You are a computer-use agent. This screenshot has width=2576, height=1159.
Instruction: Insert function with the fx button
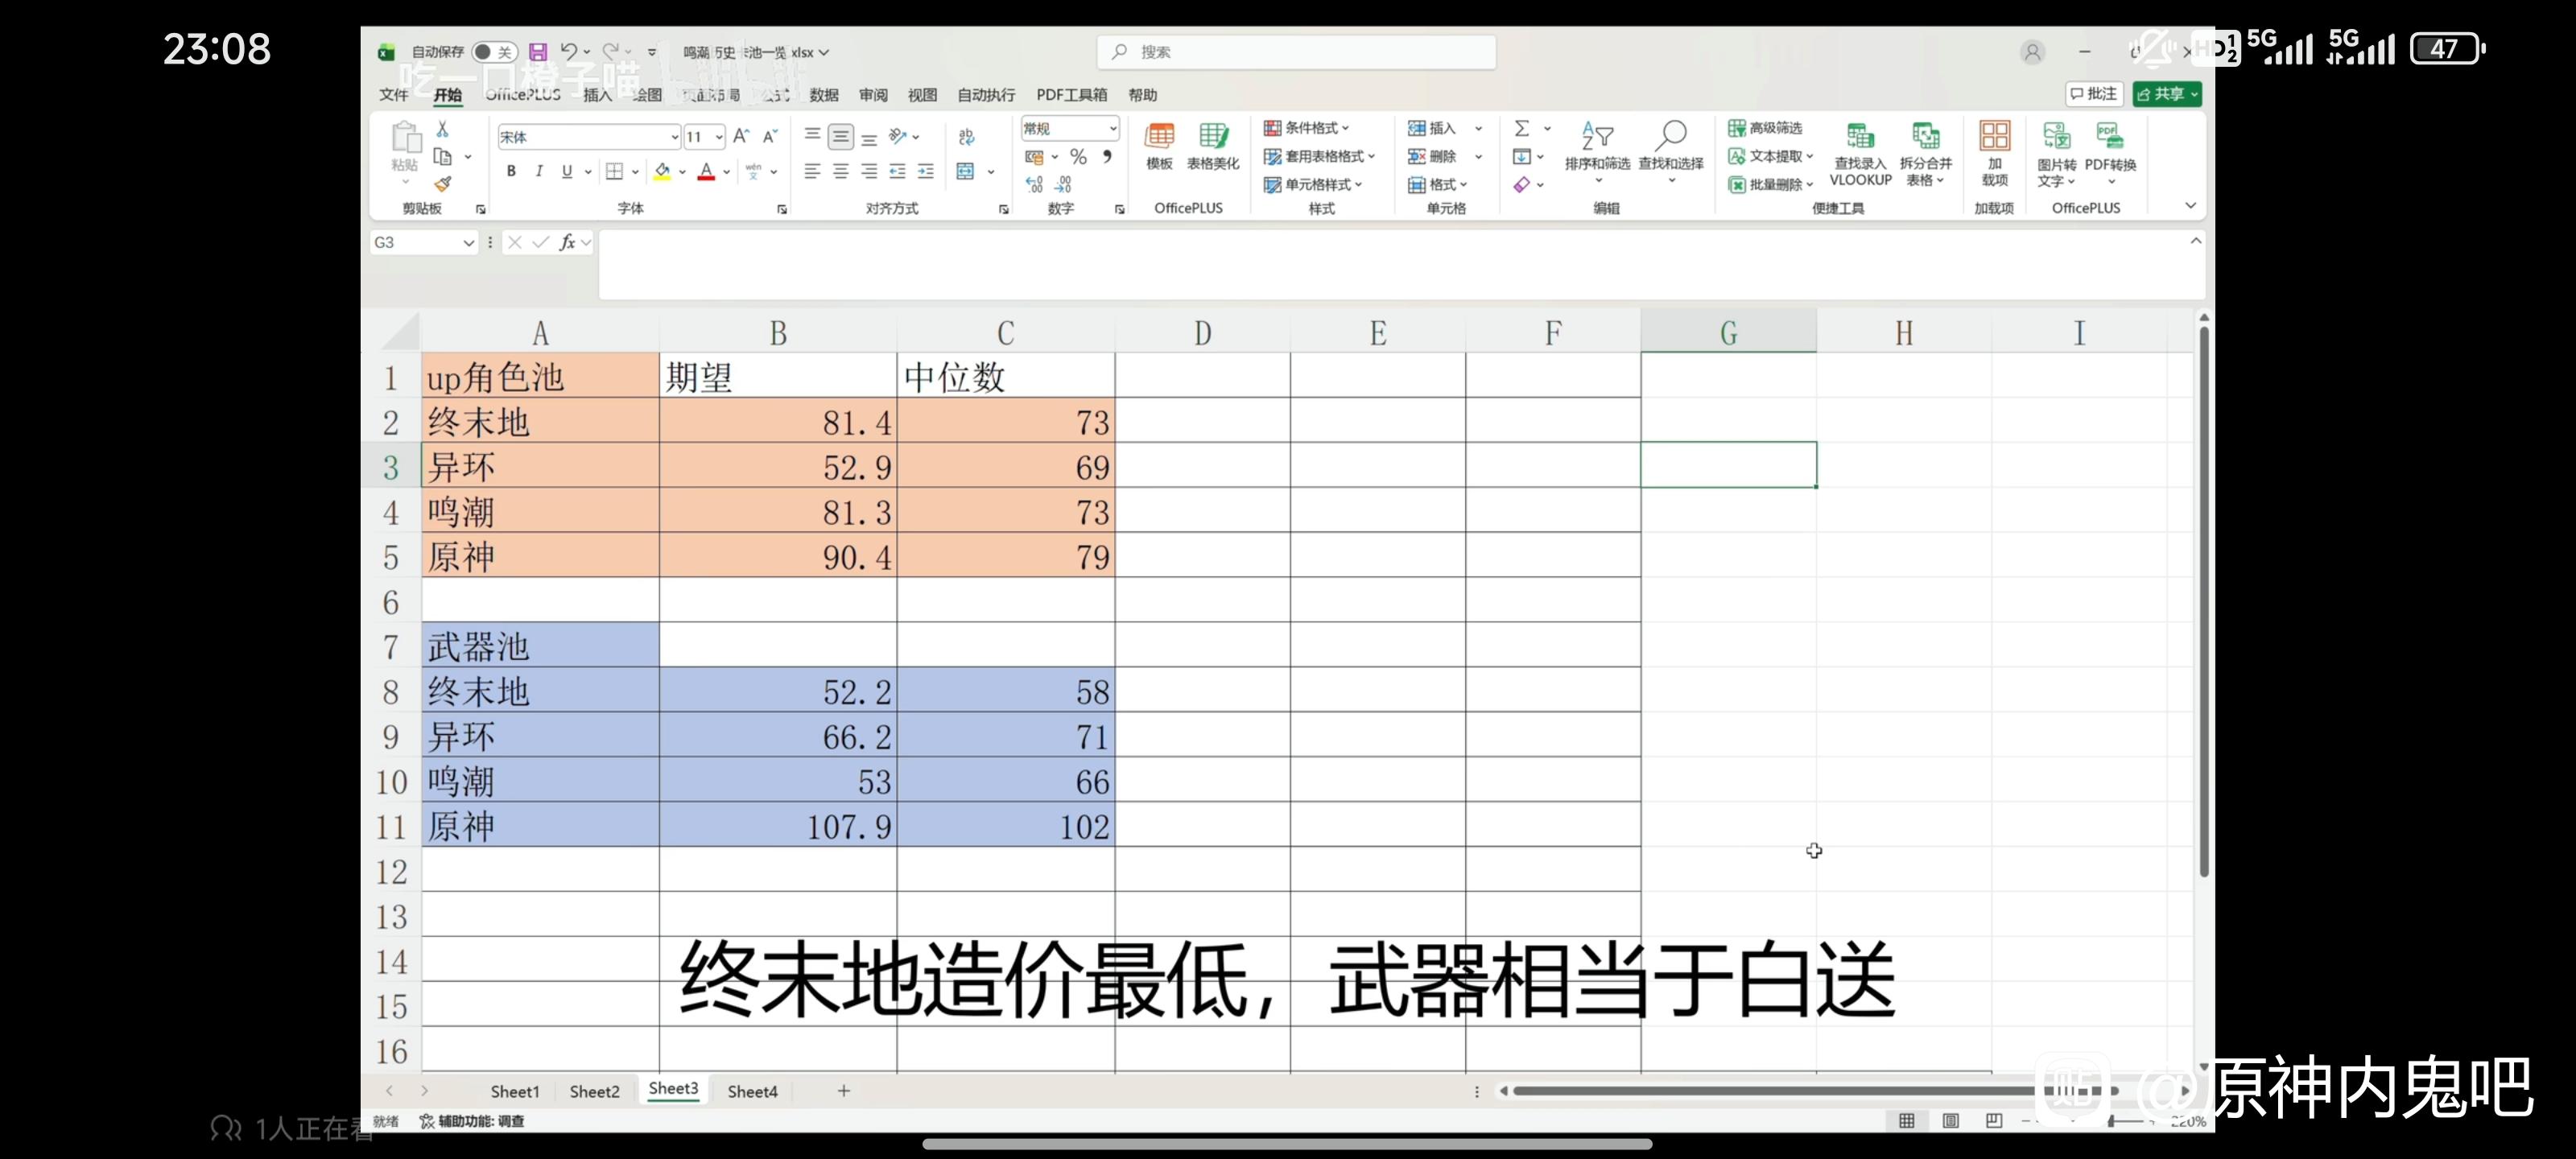click(x=567, y=242)
